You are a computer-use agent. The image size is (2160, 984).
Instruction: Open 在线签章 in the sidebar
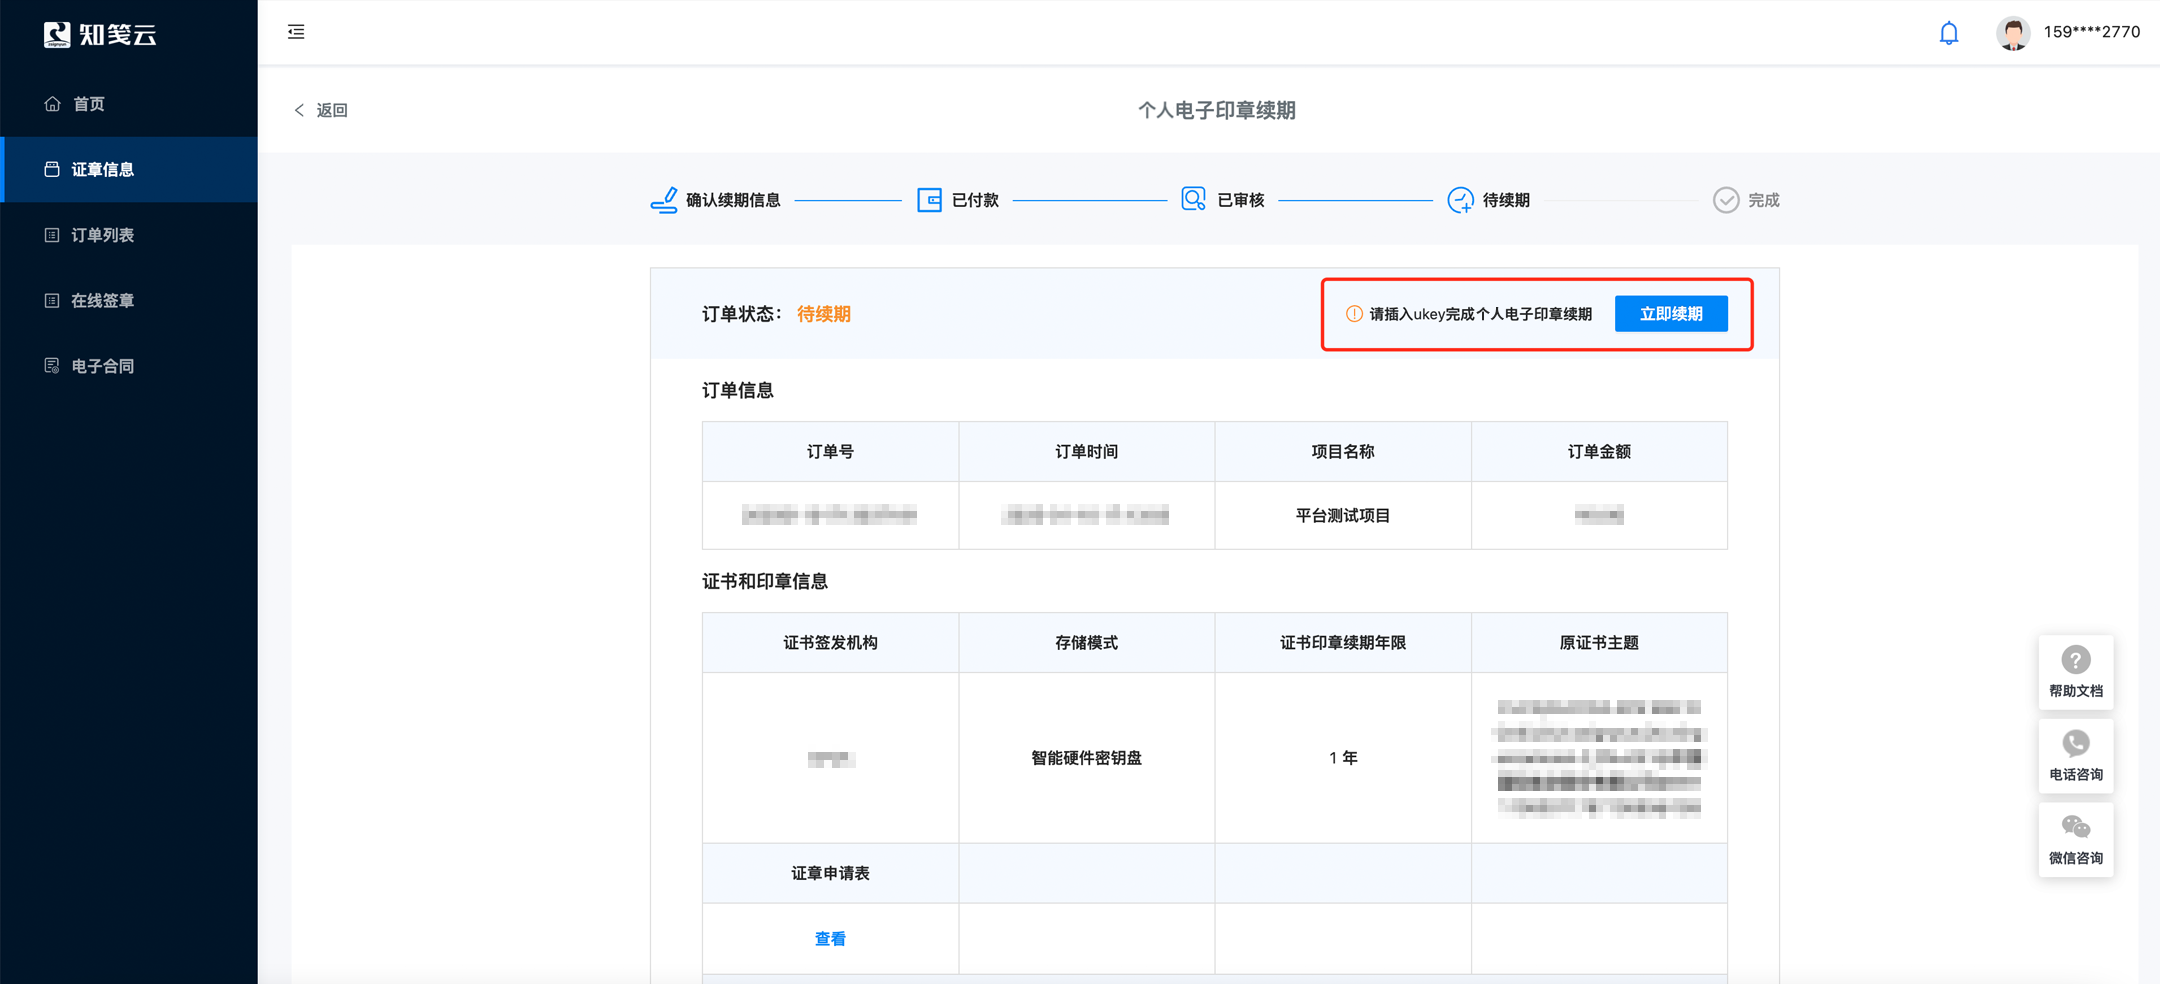click(129, 300)
